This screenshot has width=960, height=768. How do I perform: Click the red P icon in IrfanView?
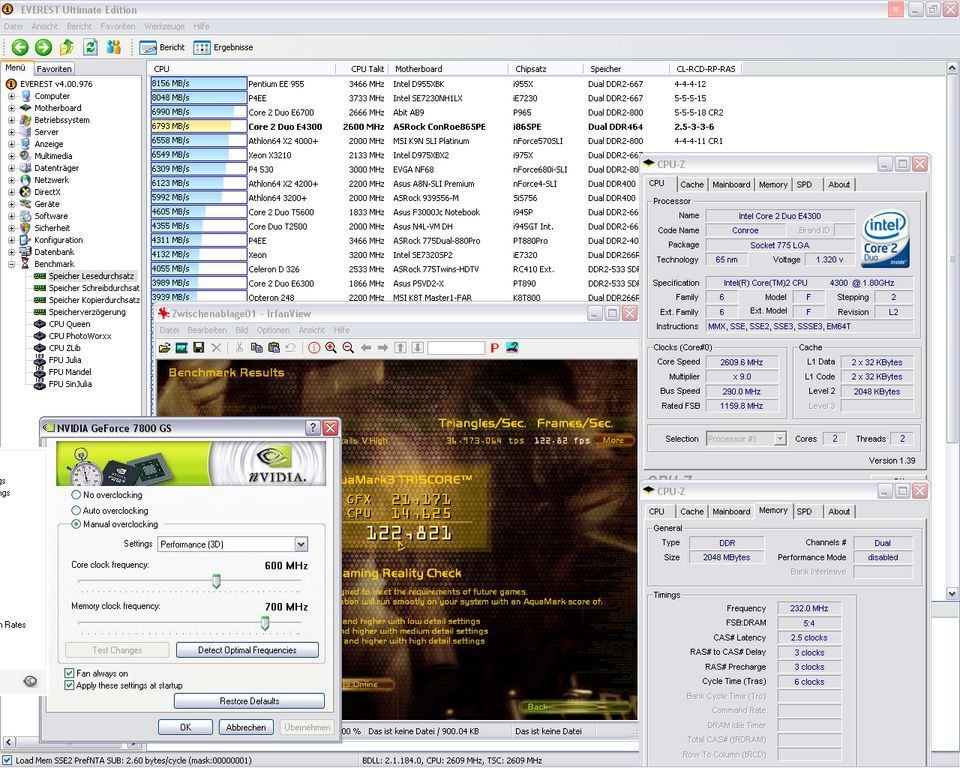[495, 348]
